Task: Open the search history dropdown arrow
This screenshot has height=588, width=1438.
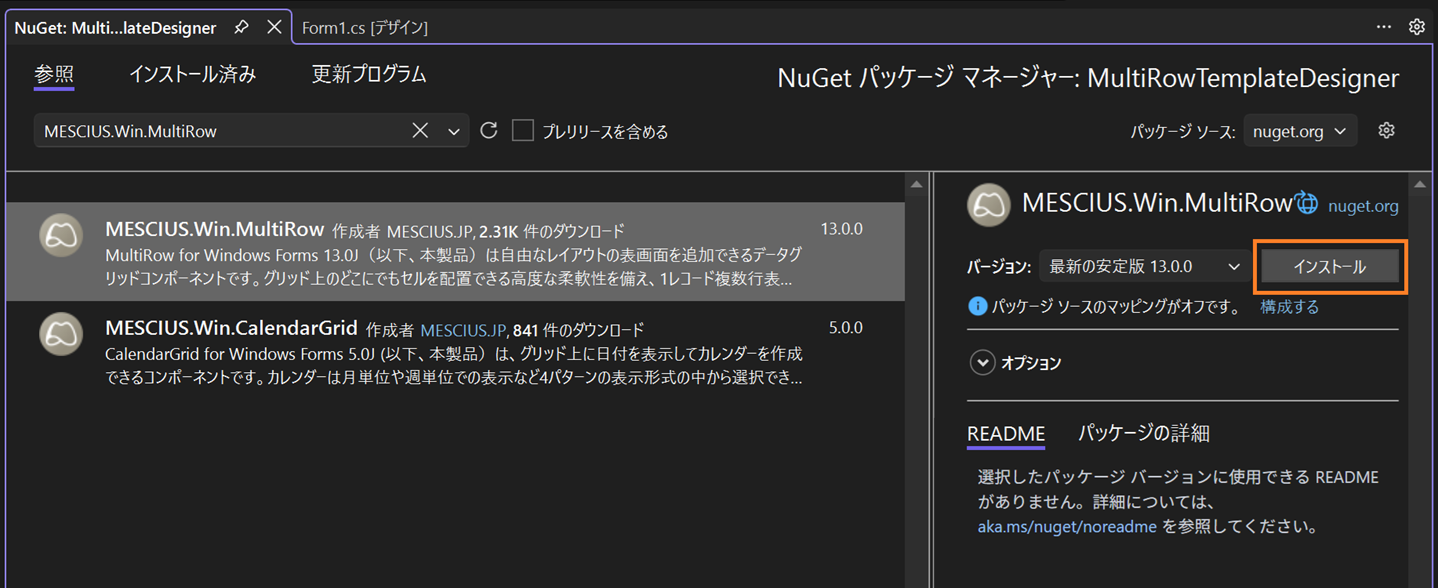Action: pos(454,131)
